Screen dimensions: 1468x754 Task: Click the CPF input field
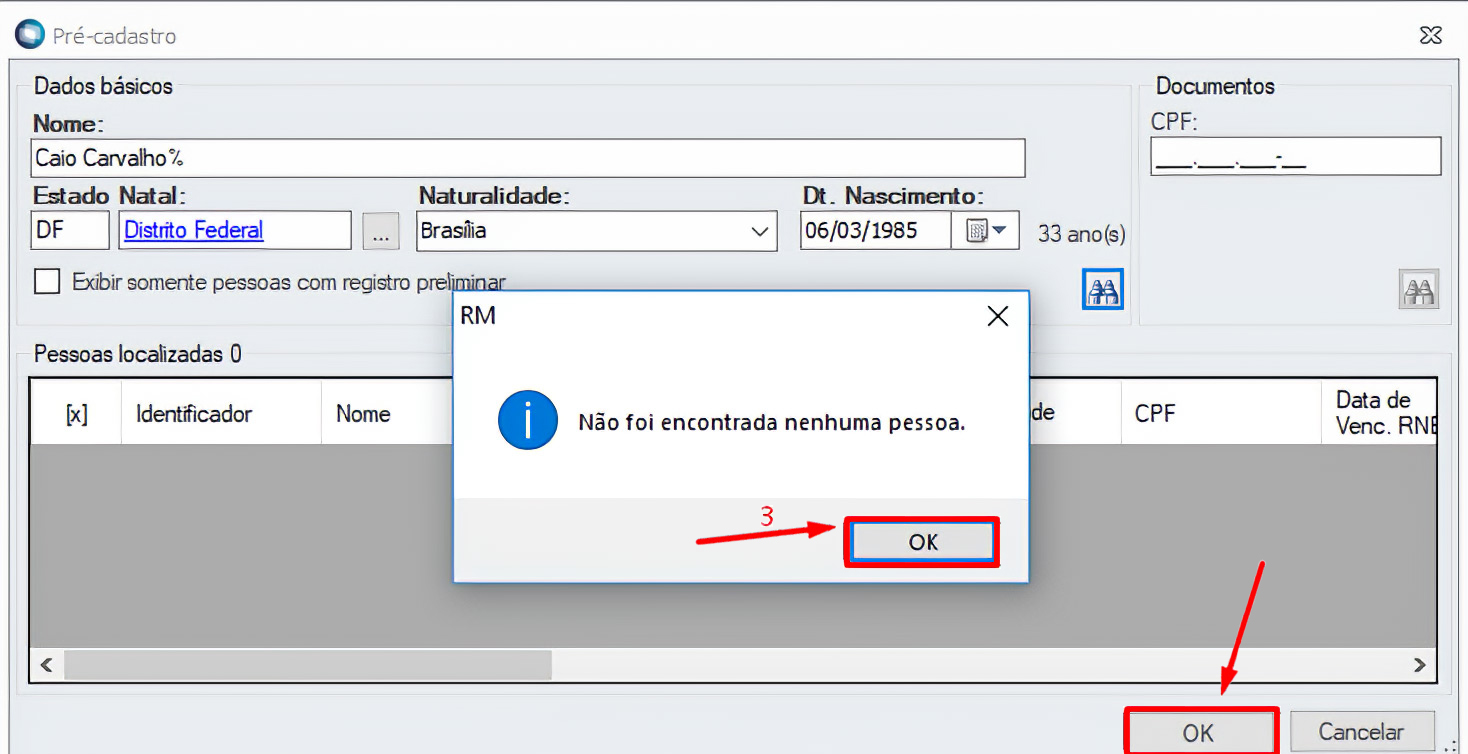click(x=1295, y=157)
